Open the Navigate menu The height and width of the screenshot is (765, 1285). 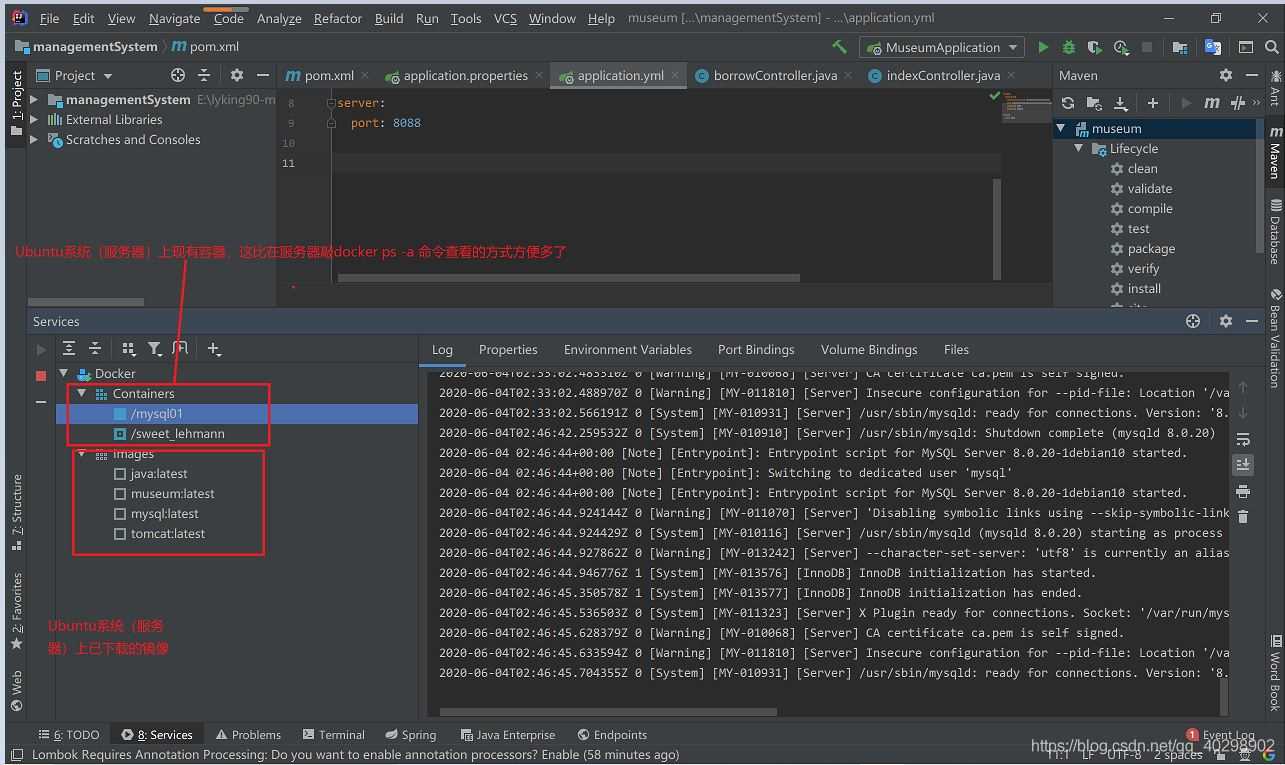[173, 18]
